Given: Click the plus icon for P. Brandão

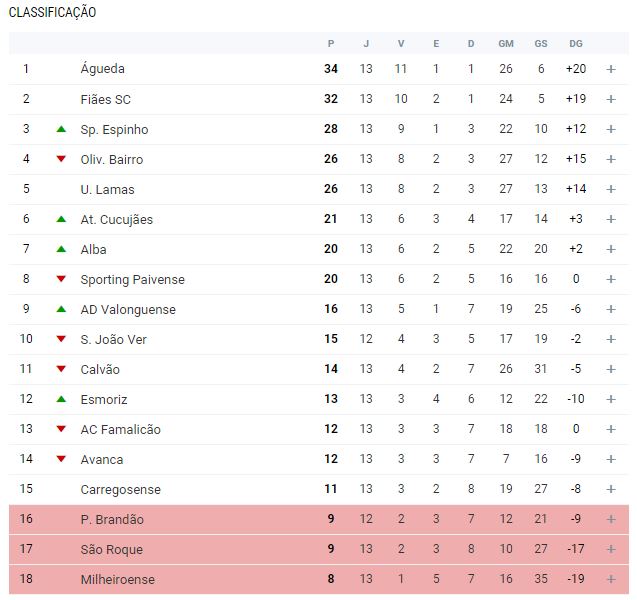Looking at the screenshot, I should pos(610,519).
